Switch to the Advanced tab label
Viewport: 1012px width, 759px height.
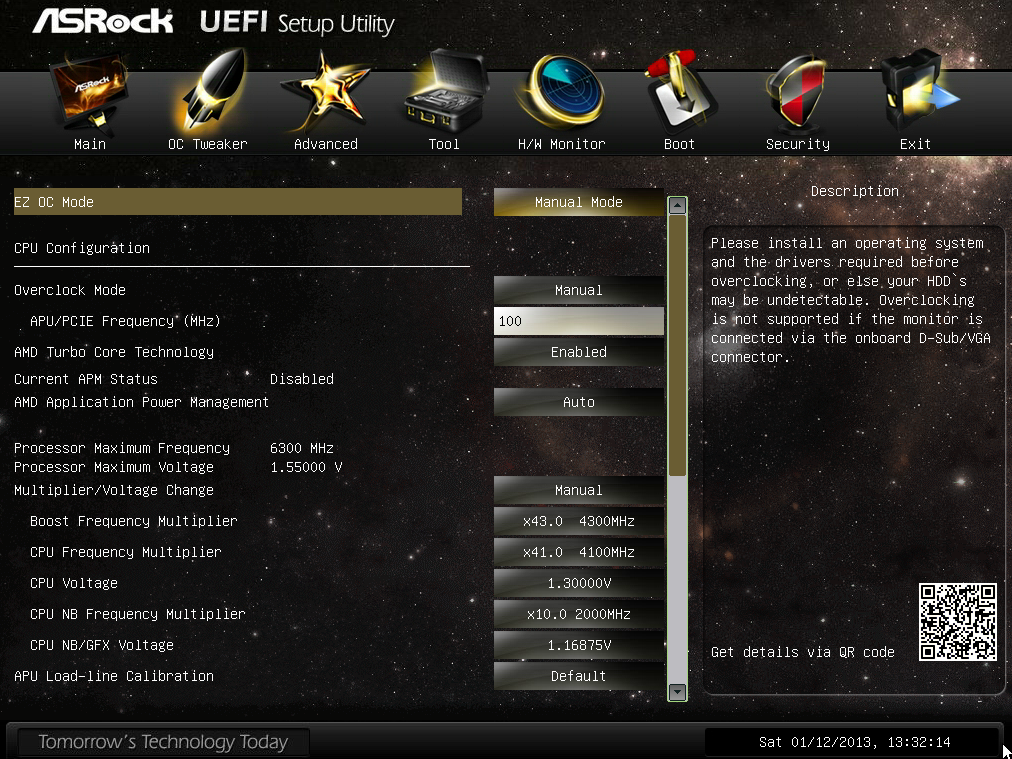point(326,144)
